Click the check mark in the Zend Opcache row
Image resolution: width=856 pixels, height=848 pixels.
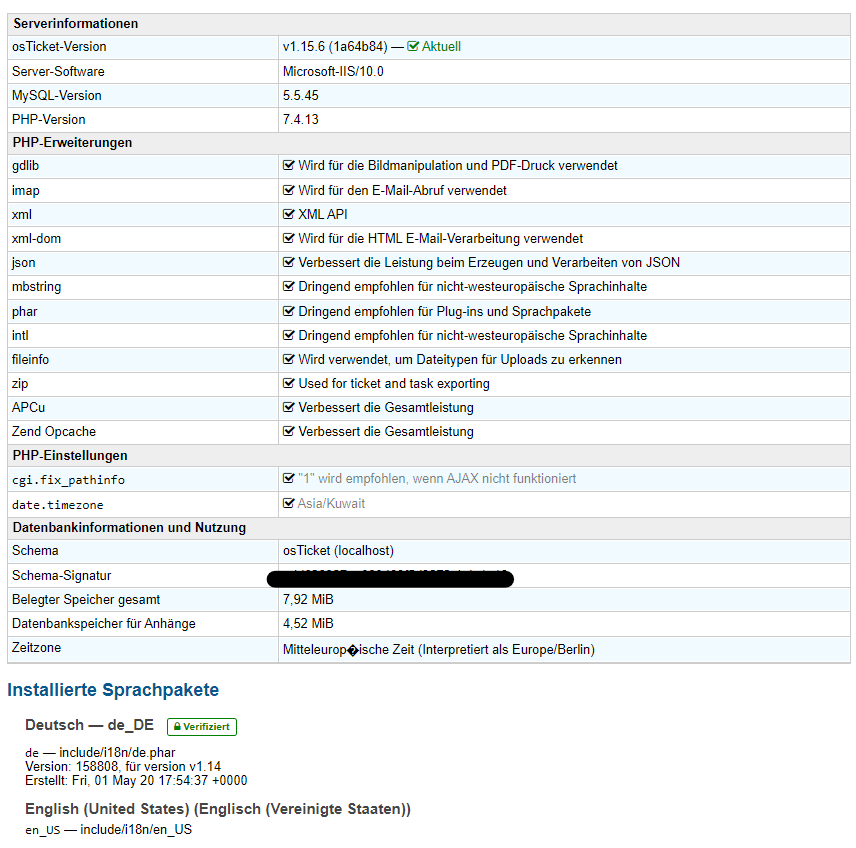289,432
